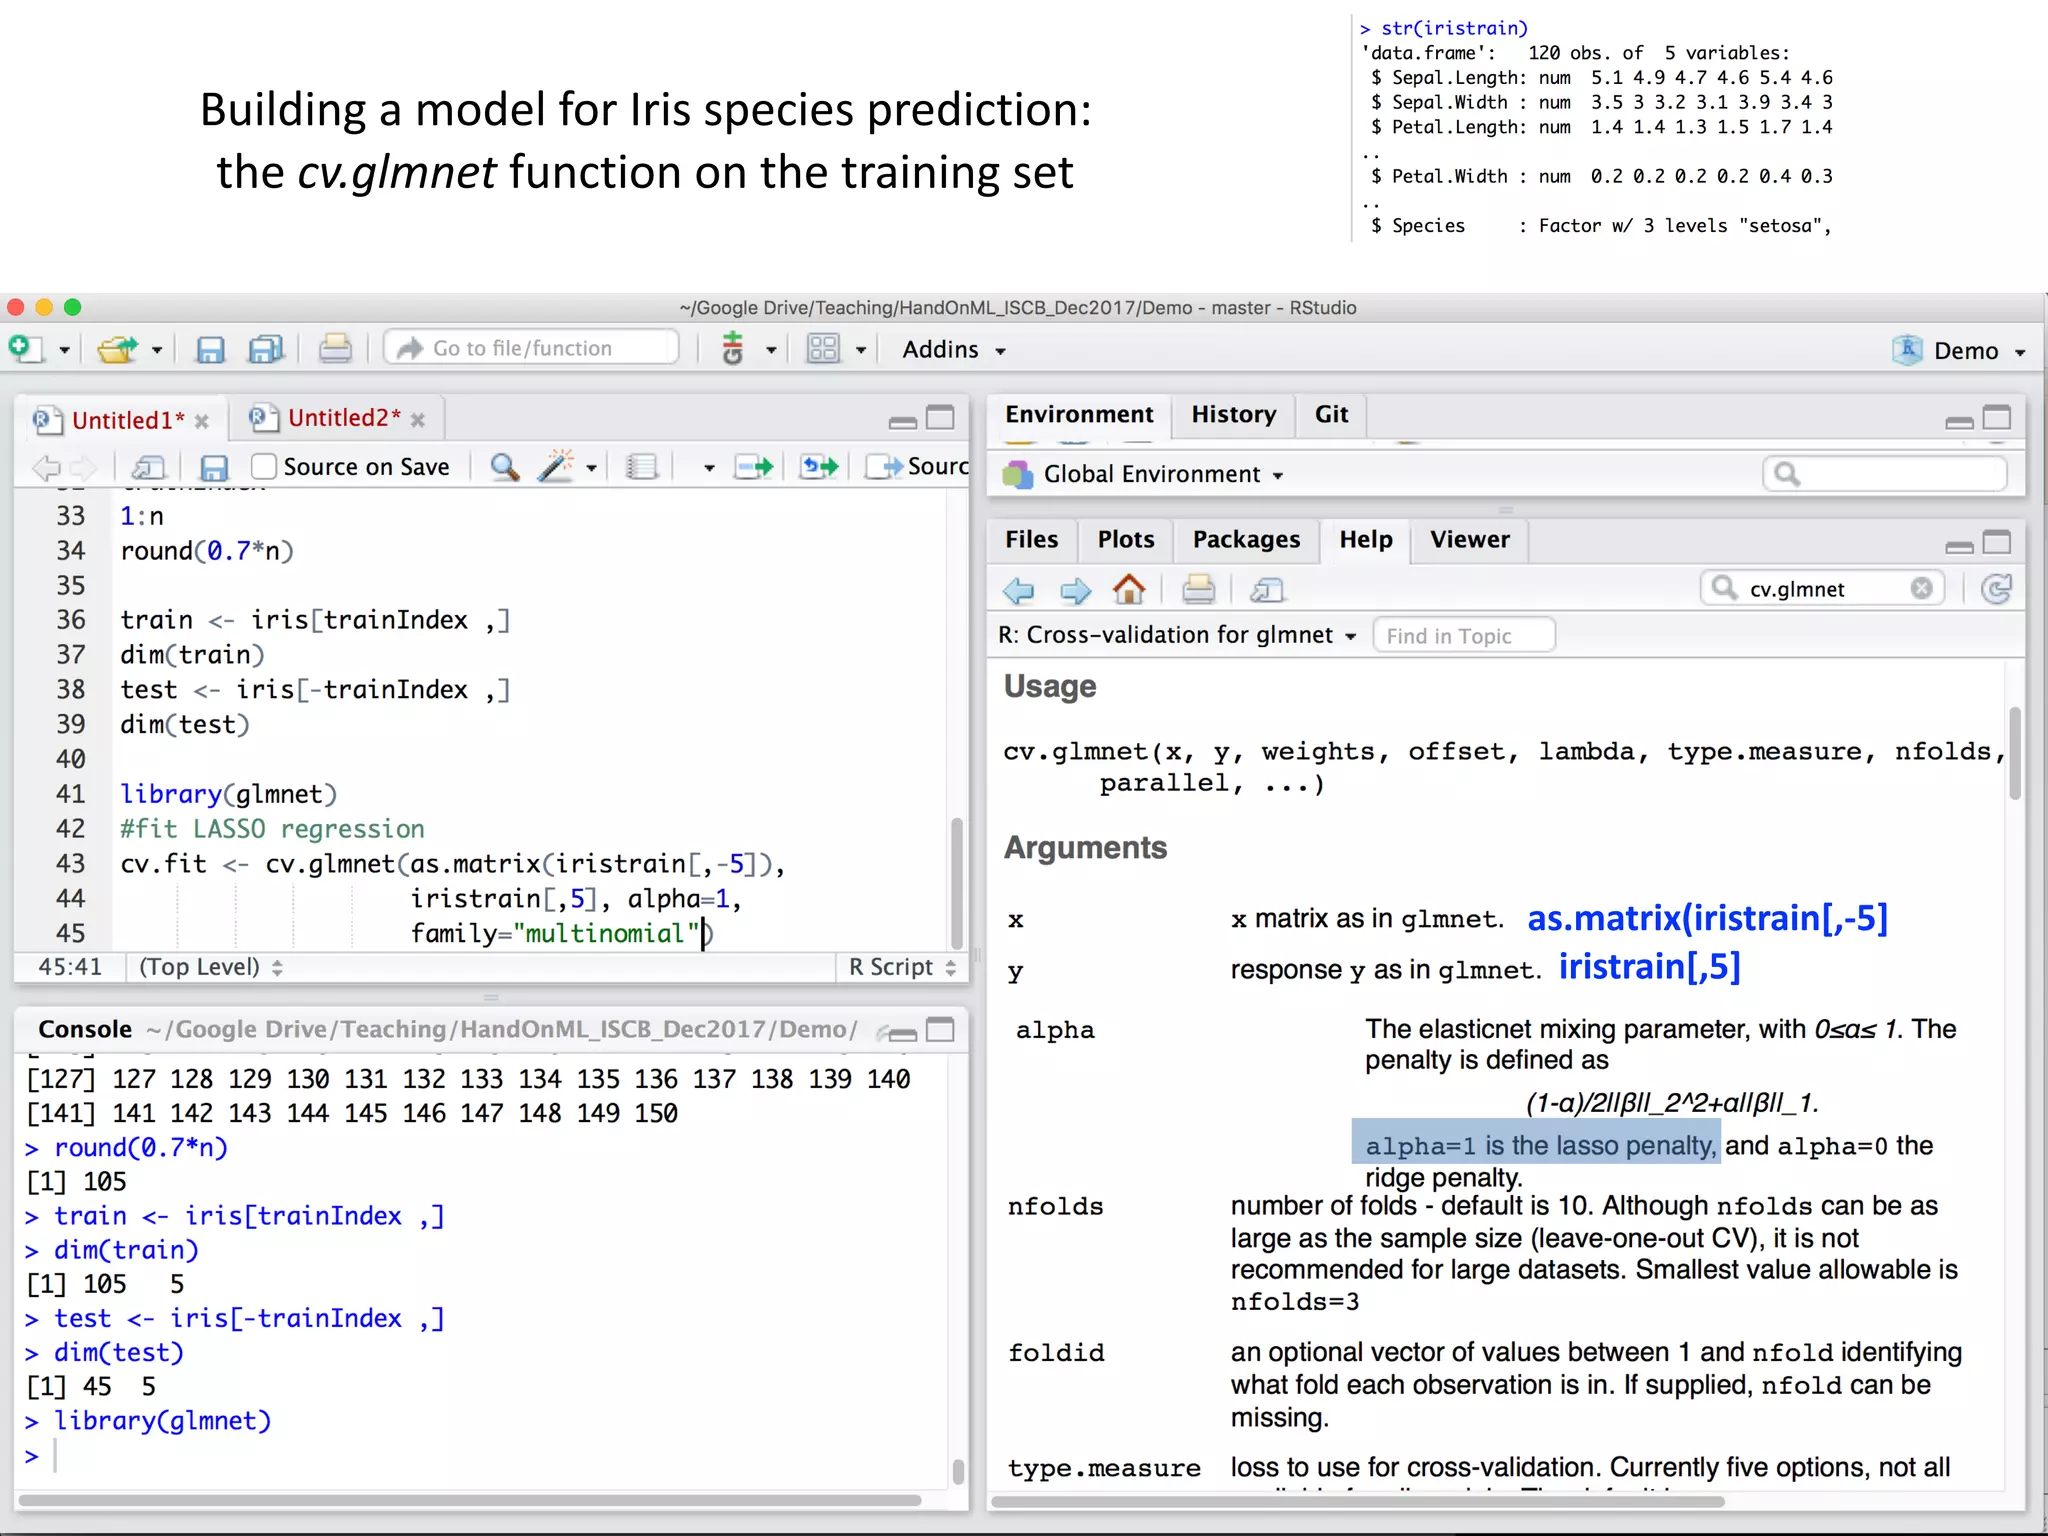
Task: Print the current file from main toolbar
Action: click(335, 349)
